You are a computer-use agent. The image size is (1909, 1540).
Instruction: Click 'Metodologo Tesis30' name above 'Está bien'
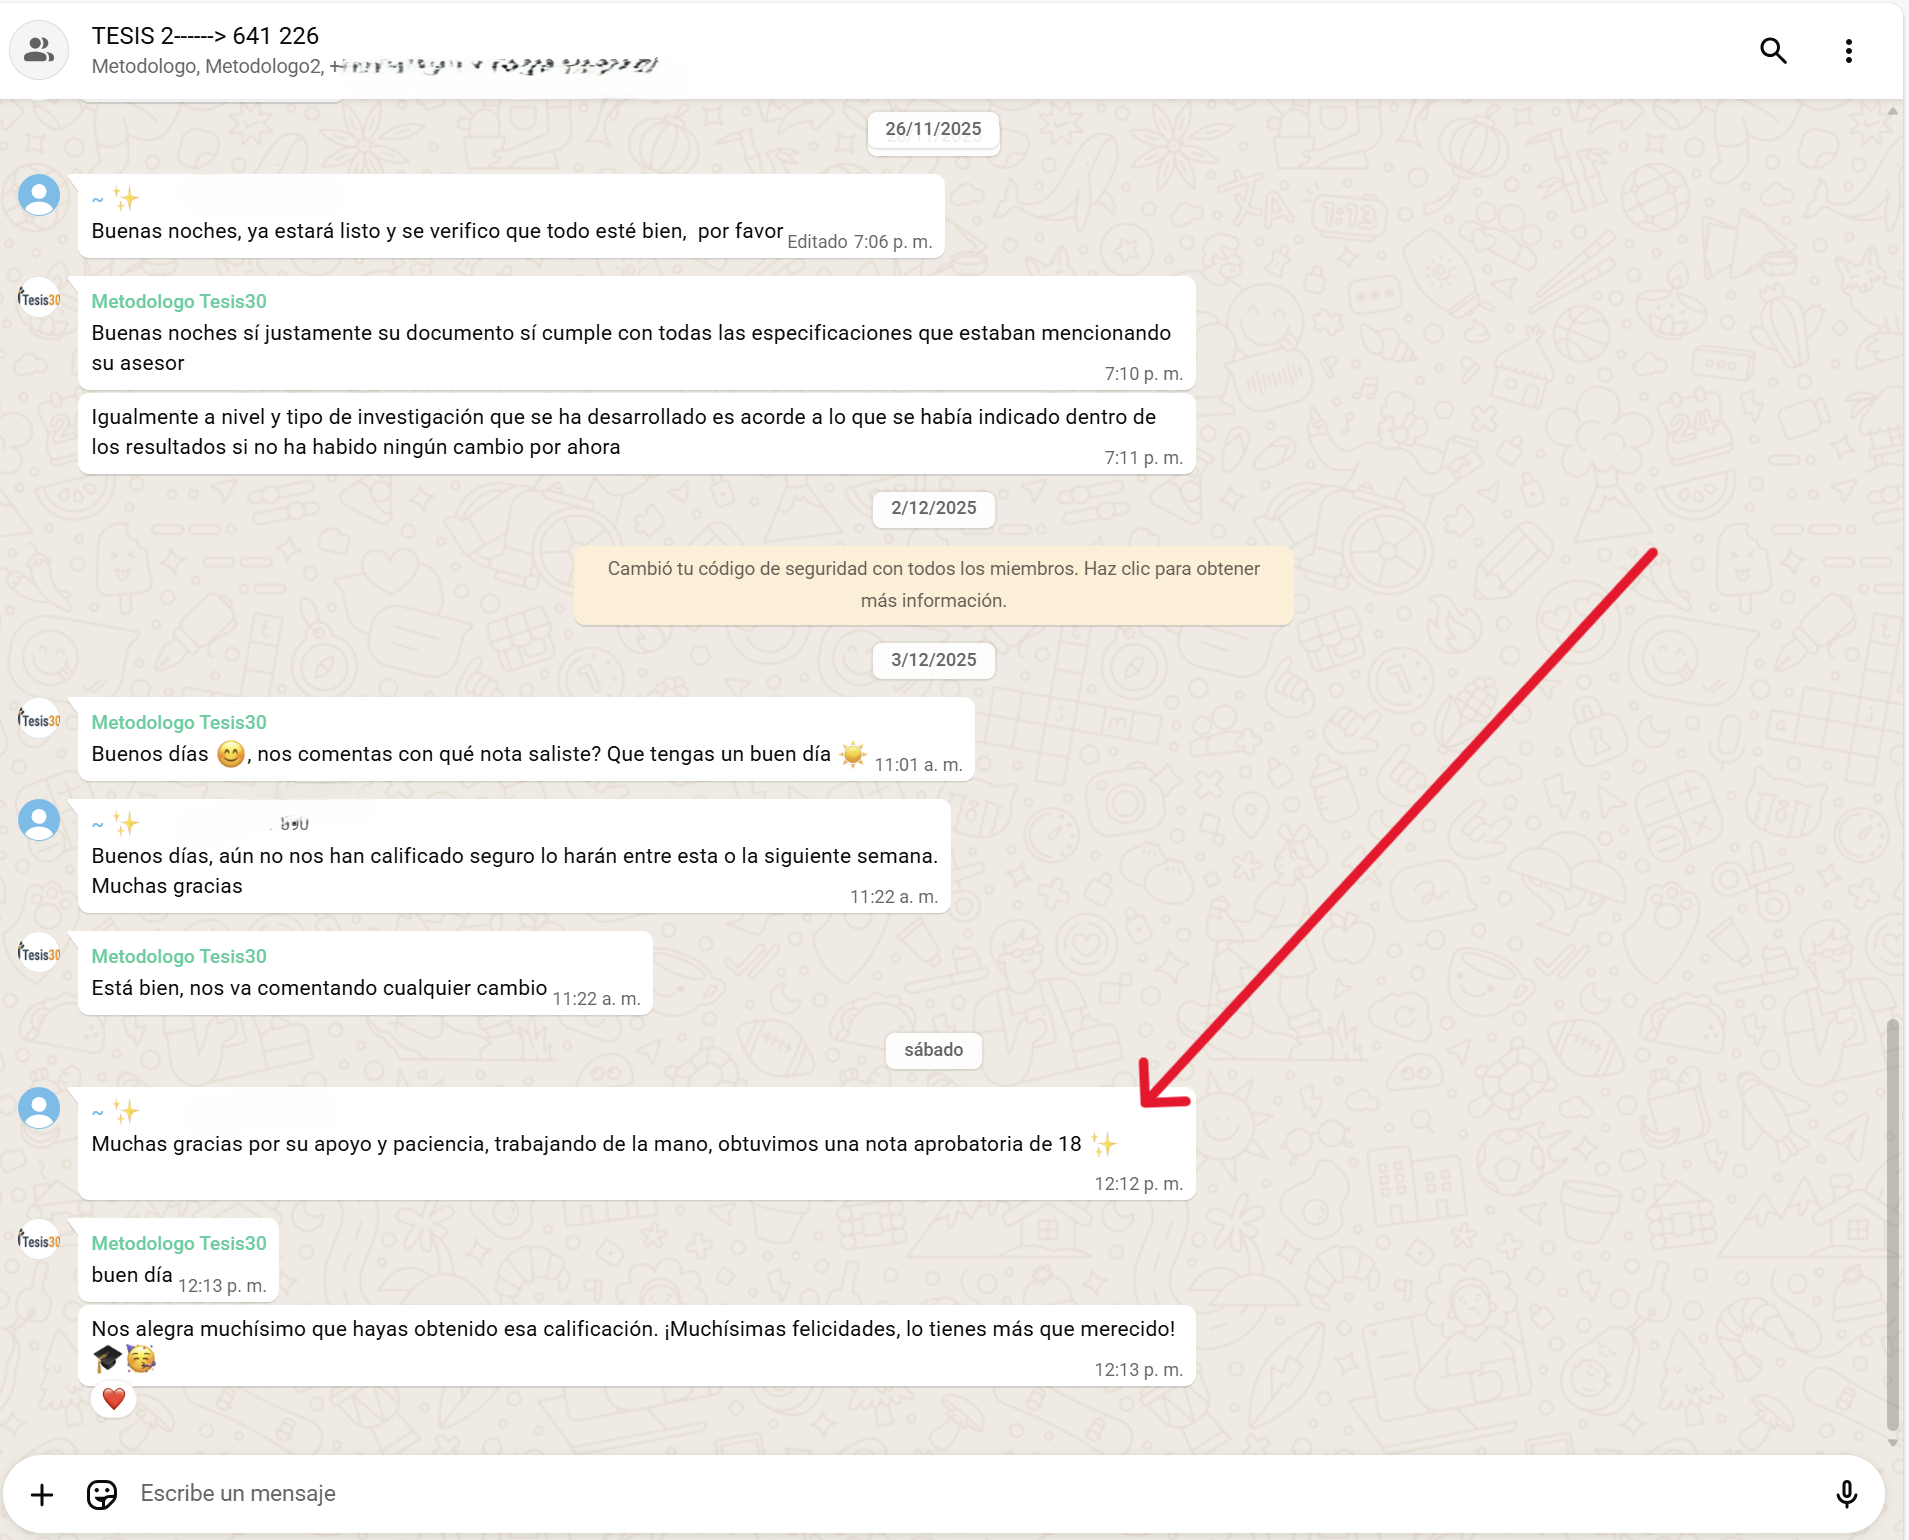[179, 956]
